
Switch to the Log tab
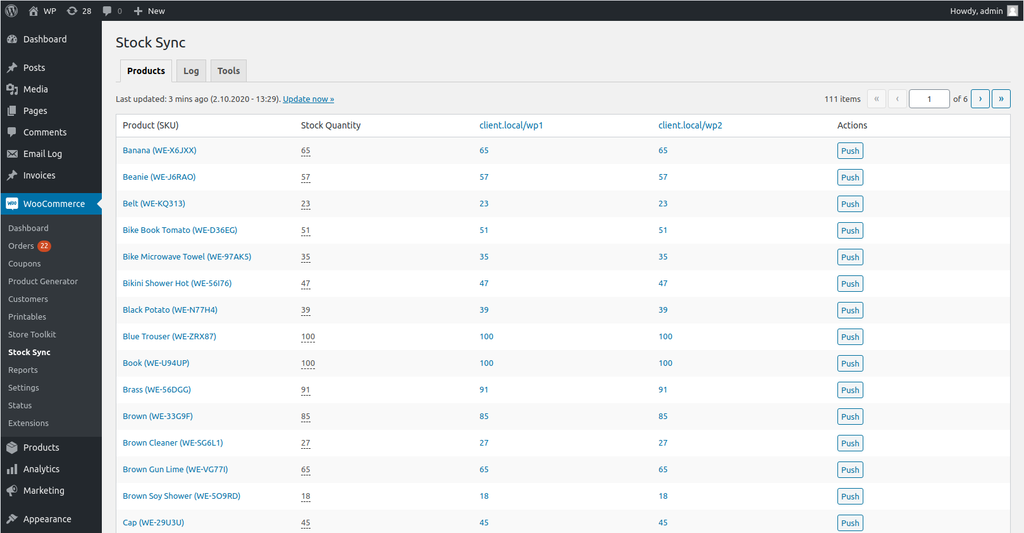click(190, 71)
